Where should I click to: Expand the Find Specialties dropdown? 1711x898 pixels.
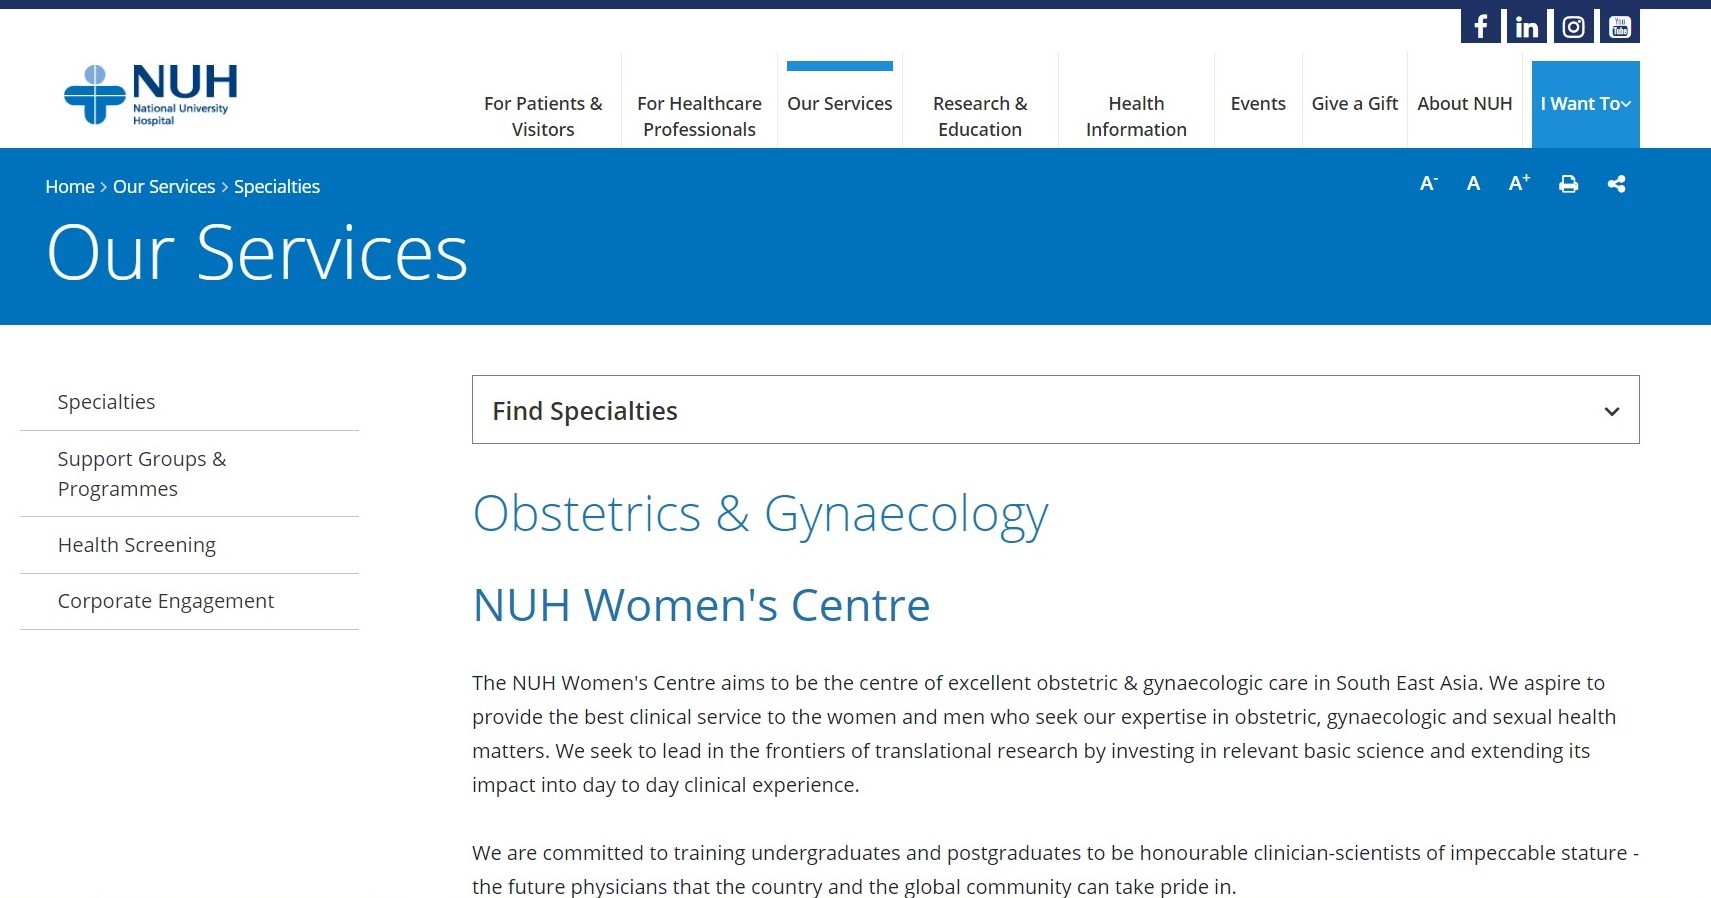click(x=1055, y=410)
